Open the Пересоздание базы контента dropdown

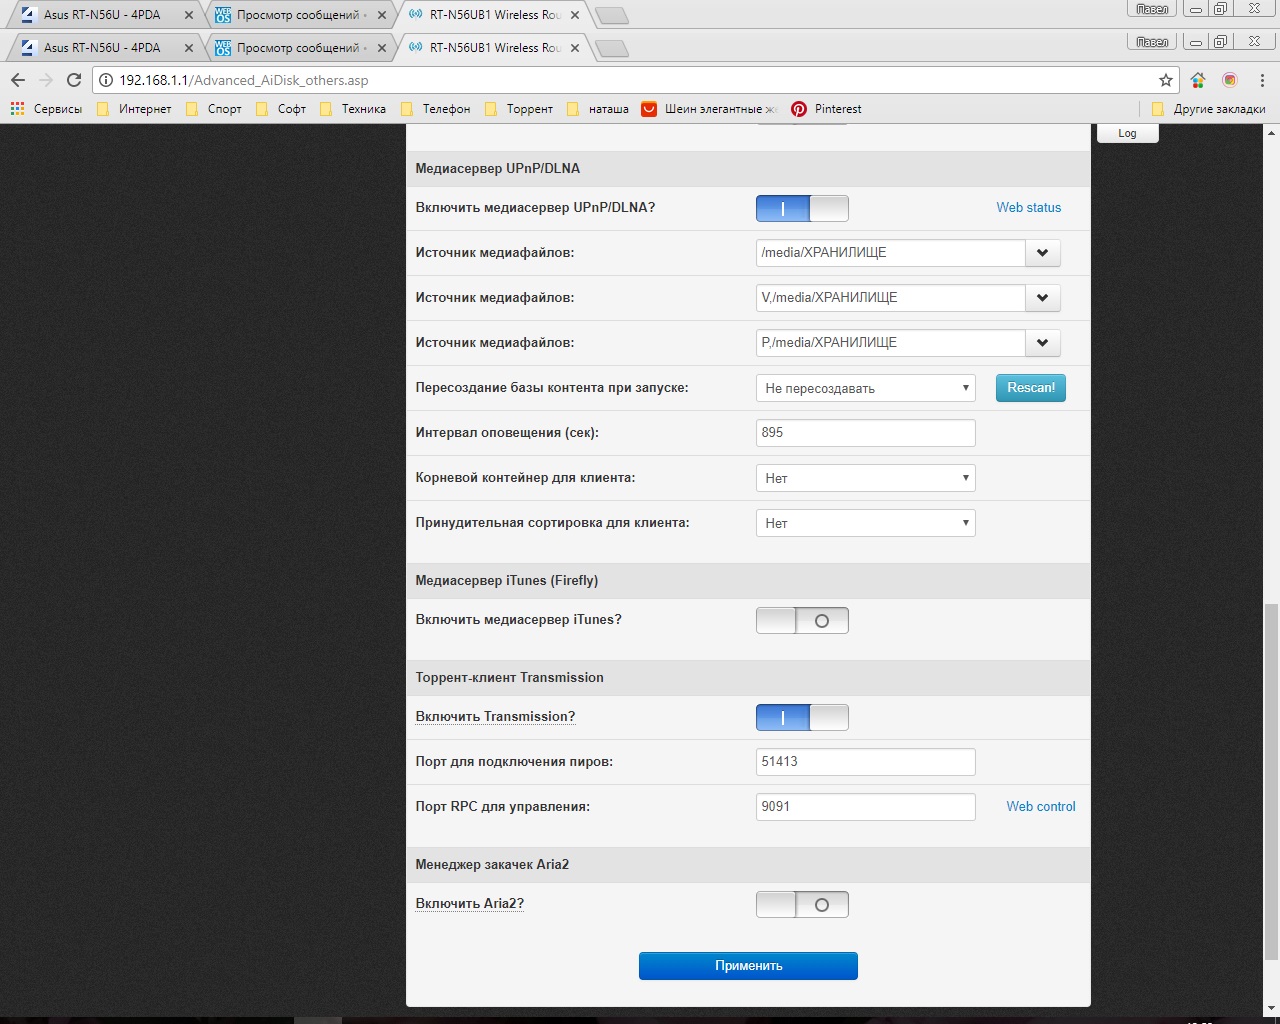[865, 388]
